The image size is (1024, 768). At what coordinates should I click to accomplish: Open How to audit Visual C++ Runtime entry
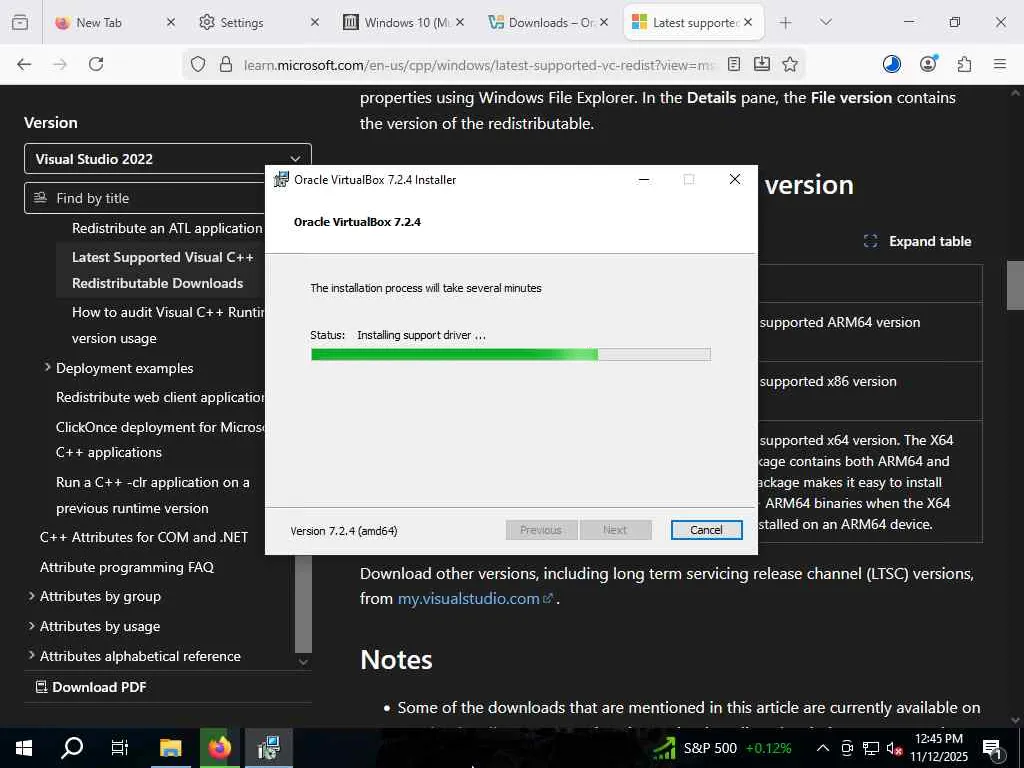[x=167, y=325]
